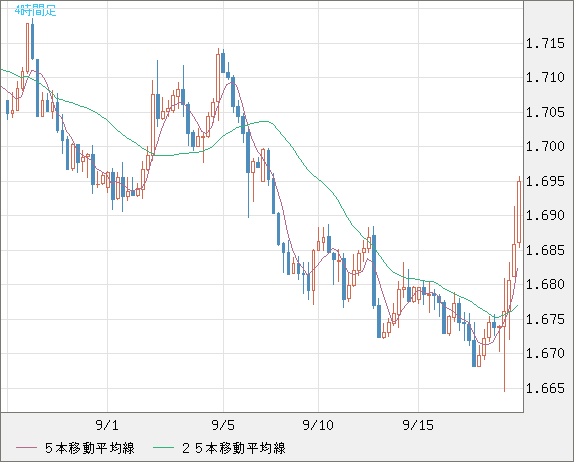Image resolution: width=574 pixels, height=462 pixels.
Task: Click the 25本移動平均線 legend label
Action: click(234, 448)
